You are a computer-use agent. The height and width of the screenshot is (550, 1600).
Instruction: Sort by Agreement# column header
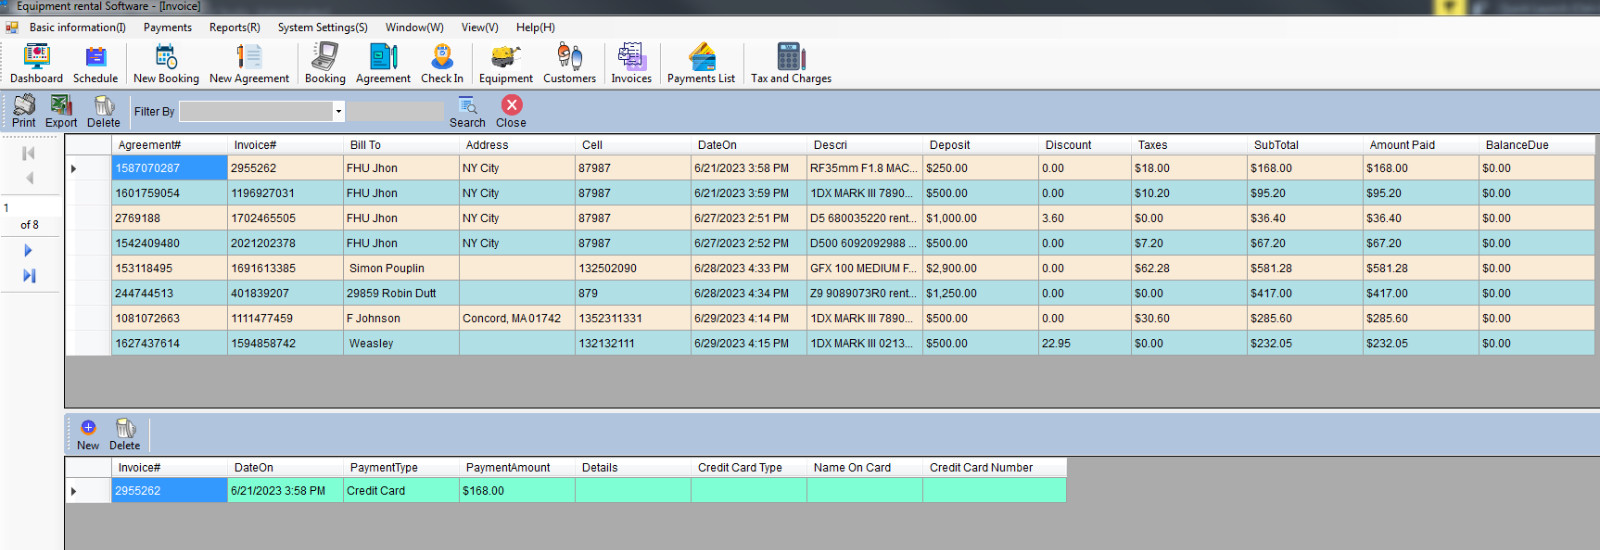tap(169, 145)
